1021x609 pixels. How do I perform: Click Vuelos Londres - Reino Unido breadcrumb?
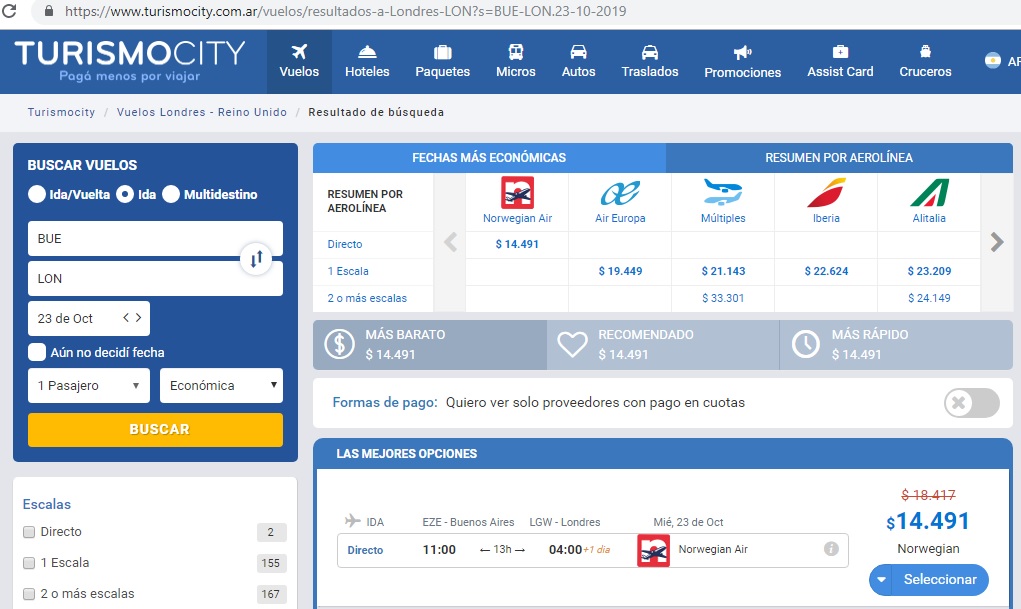pos(202,112)
